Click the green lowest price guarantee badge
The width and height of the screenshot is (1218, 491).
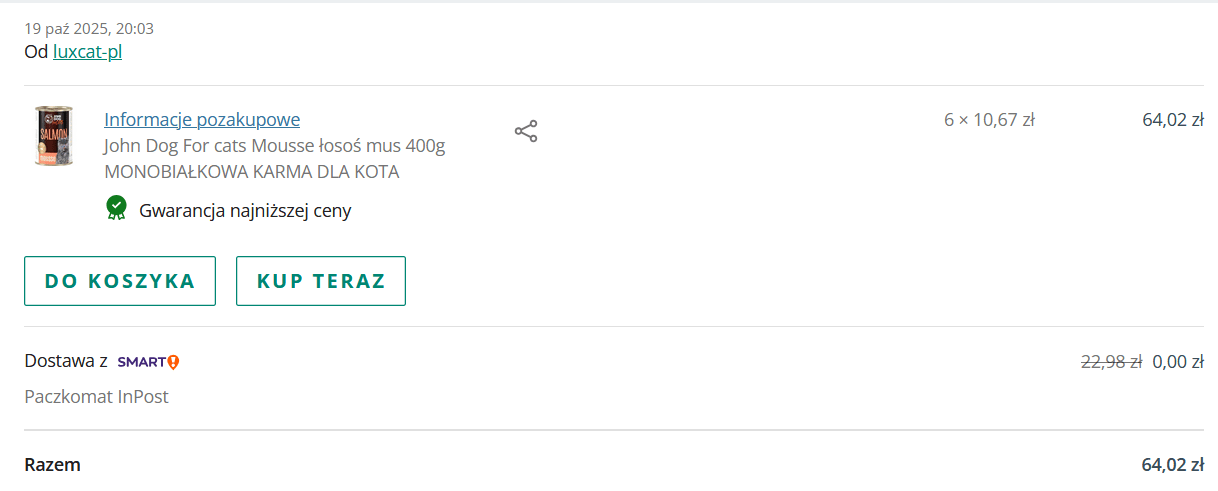(117, 208)
